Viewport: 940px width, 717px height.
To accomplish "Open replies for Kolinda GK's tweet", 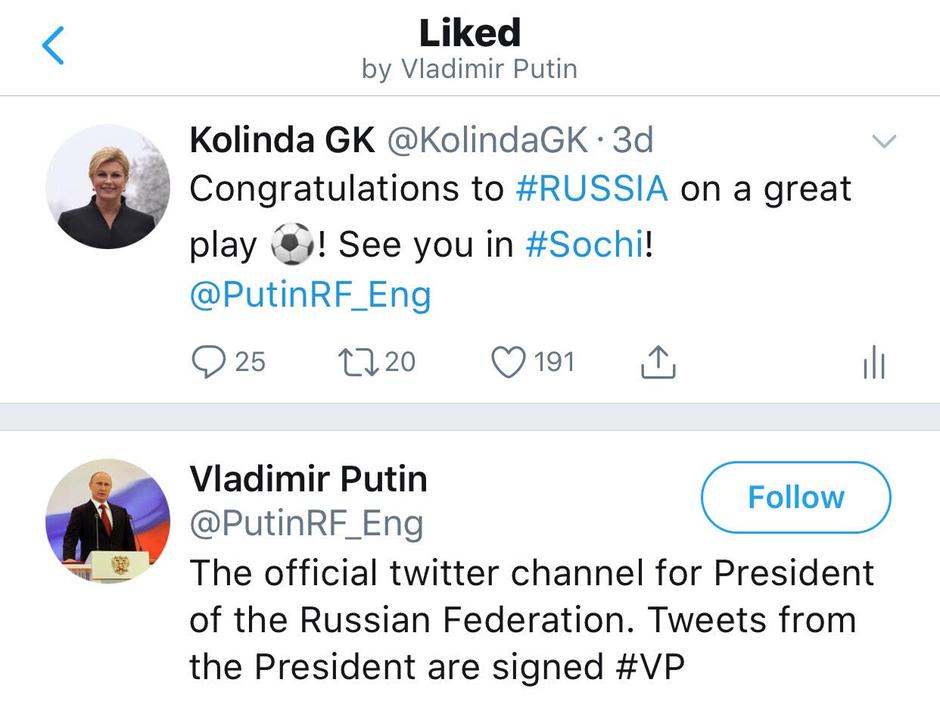I will click(x=210, y=363).
